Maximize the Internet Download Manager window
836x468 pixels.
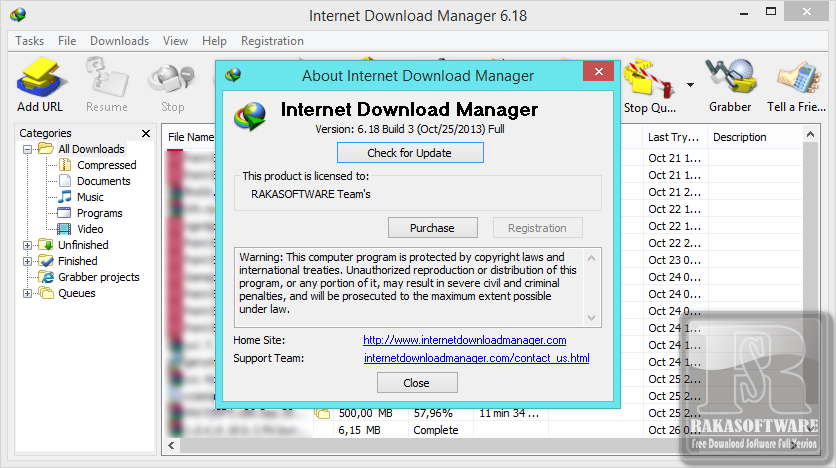(771, 11)
